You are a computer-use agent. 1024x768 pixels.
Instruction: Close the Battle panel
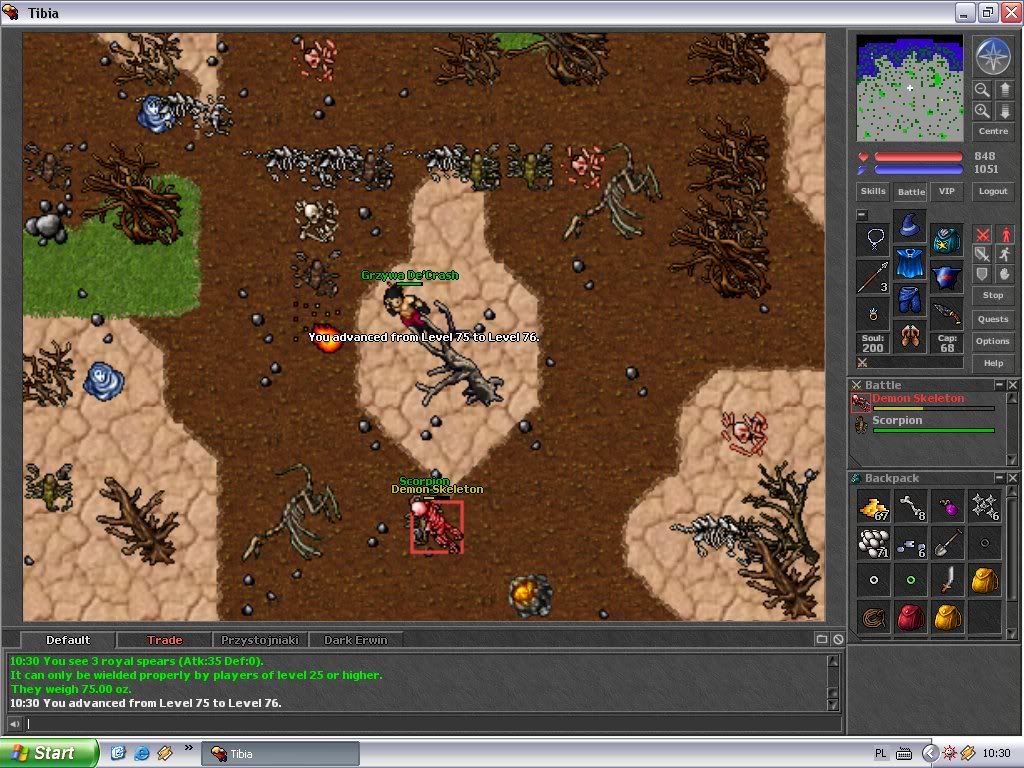[1012, 385]
